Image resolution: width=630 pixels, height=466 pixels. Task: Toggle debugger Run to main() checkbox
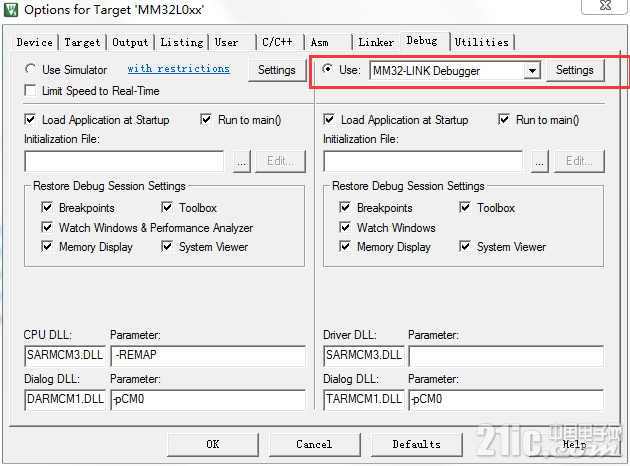coord(504,119)
